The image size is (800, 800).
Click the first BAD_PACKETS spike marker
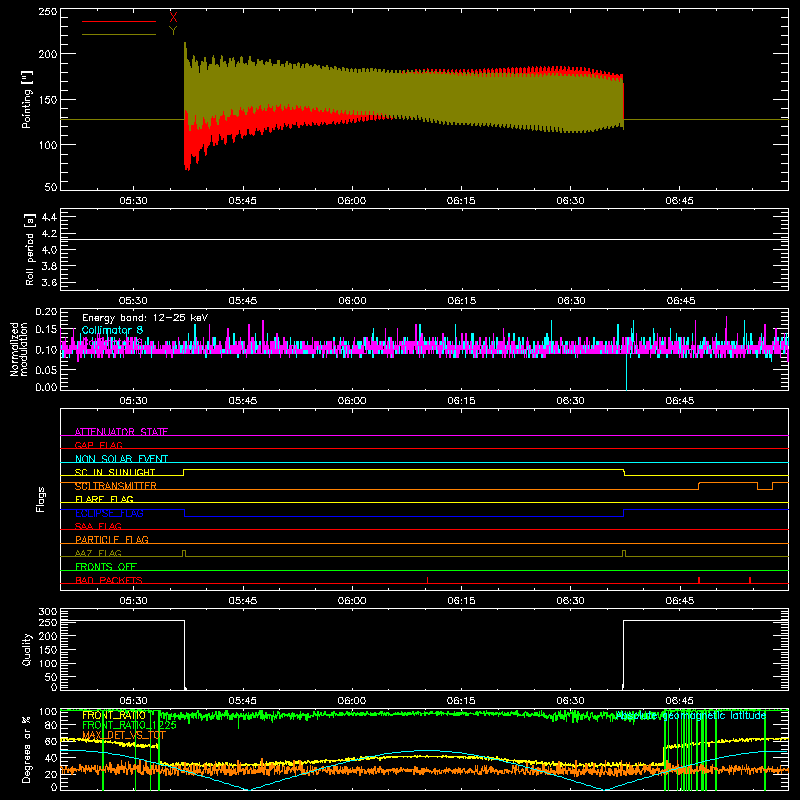pos(428,580)
